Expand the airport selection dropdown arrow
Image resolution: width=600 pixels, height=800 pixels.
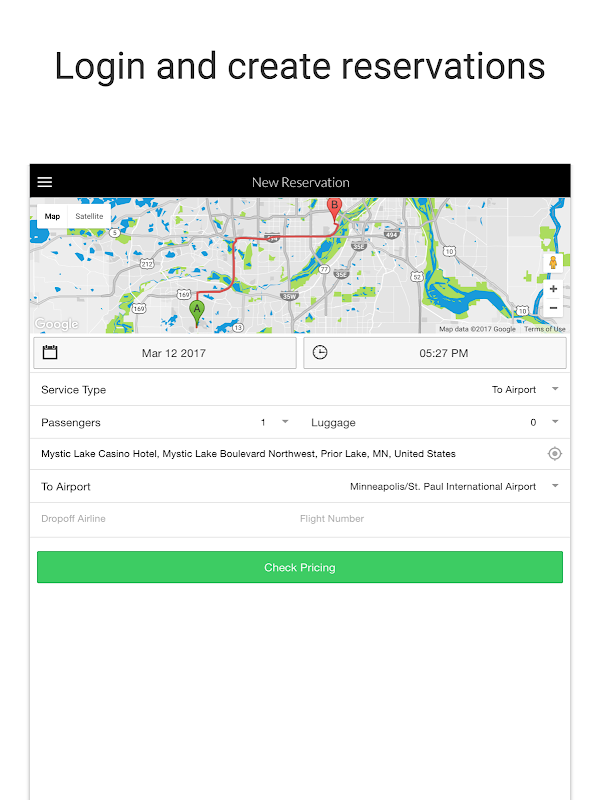pyautogui.click(x=555, y=486)
